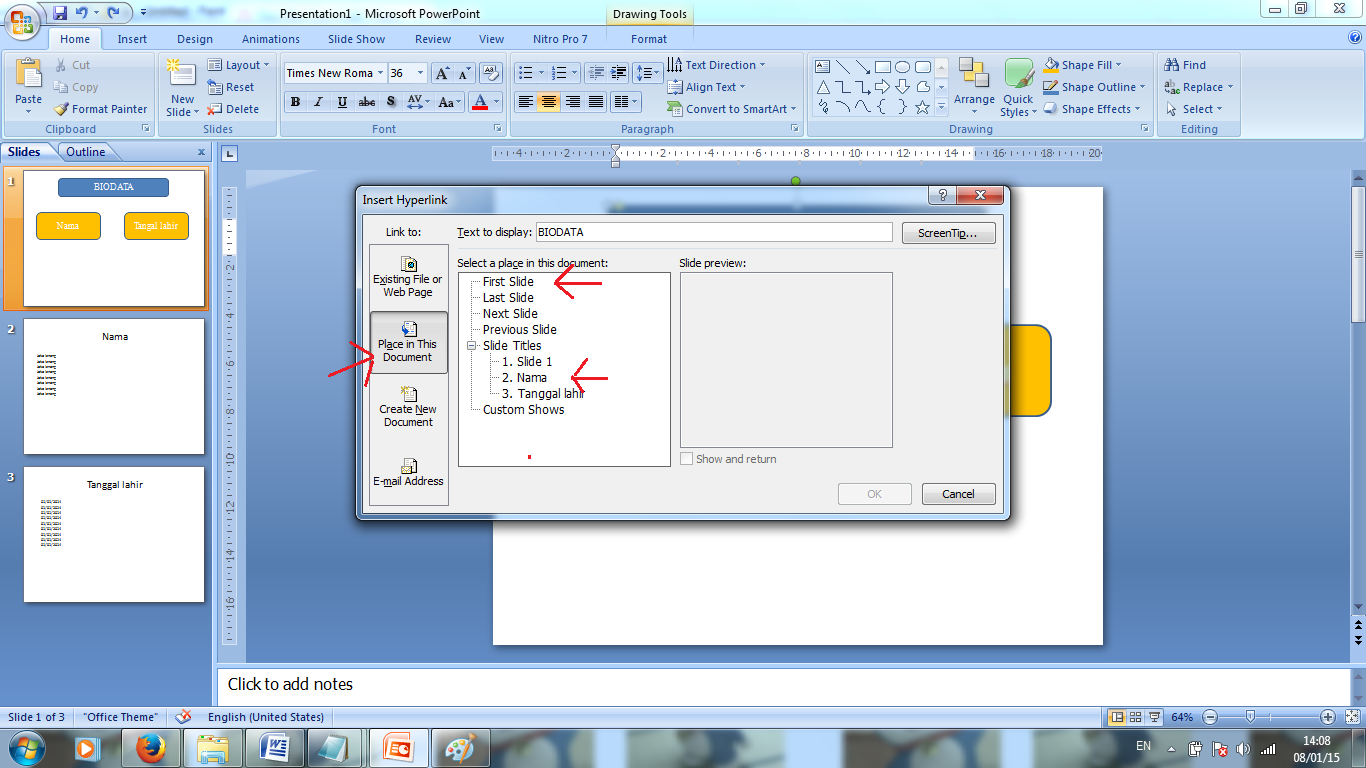Click the ScreenTip button
Image resolution: width=1366 pixels, height=768 pixels.
947,232
